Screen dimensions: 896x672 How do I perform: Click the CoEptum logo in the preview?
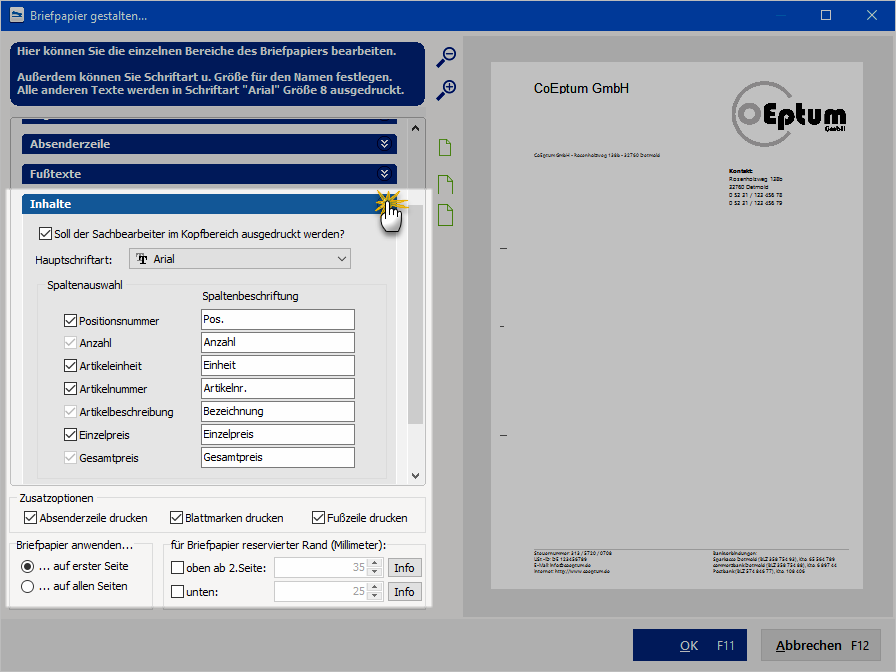tap(789, 114)
